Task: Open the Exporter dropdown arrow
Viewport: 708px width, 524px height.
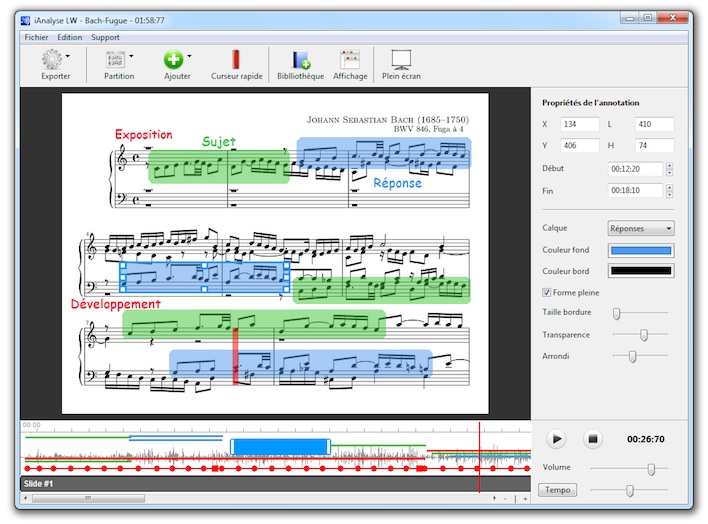Action: [x=68, y=56]
